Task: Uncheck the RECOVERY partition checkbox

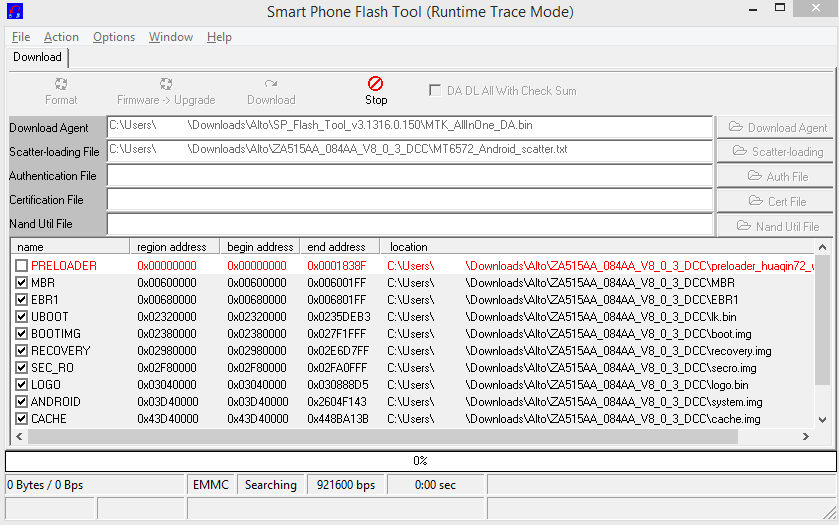Action: [x=21, y=351]
